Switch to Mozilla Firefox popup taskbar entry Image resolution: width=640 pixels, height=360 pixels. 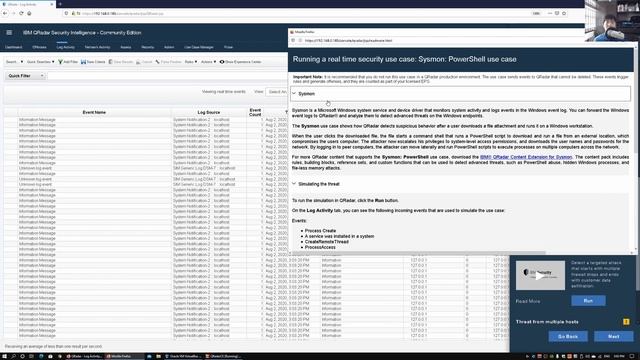pyautogui.click(x=124, y=356)
